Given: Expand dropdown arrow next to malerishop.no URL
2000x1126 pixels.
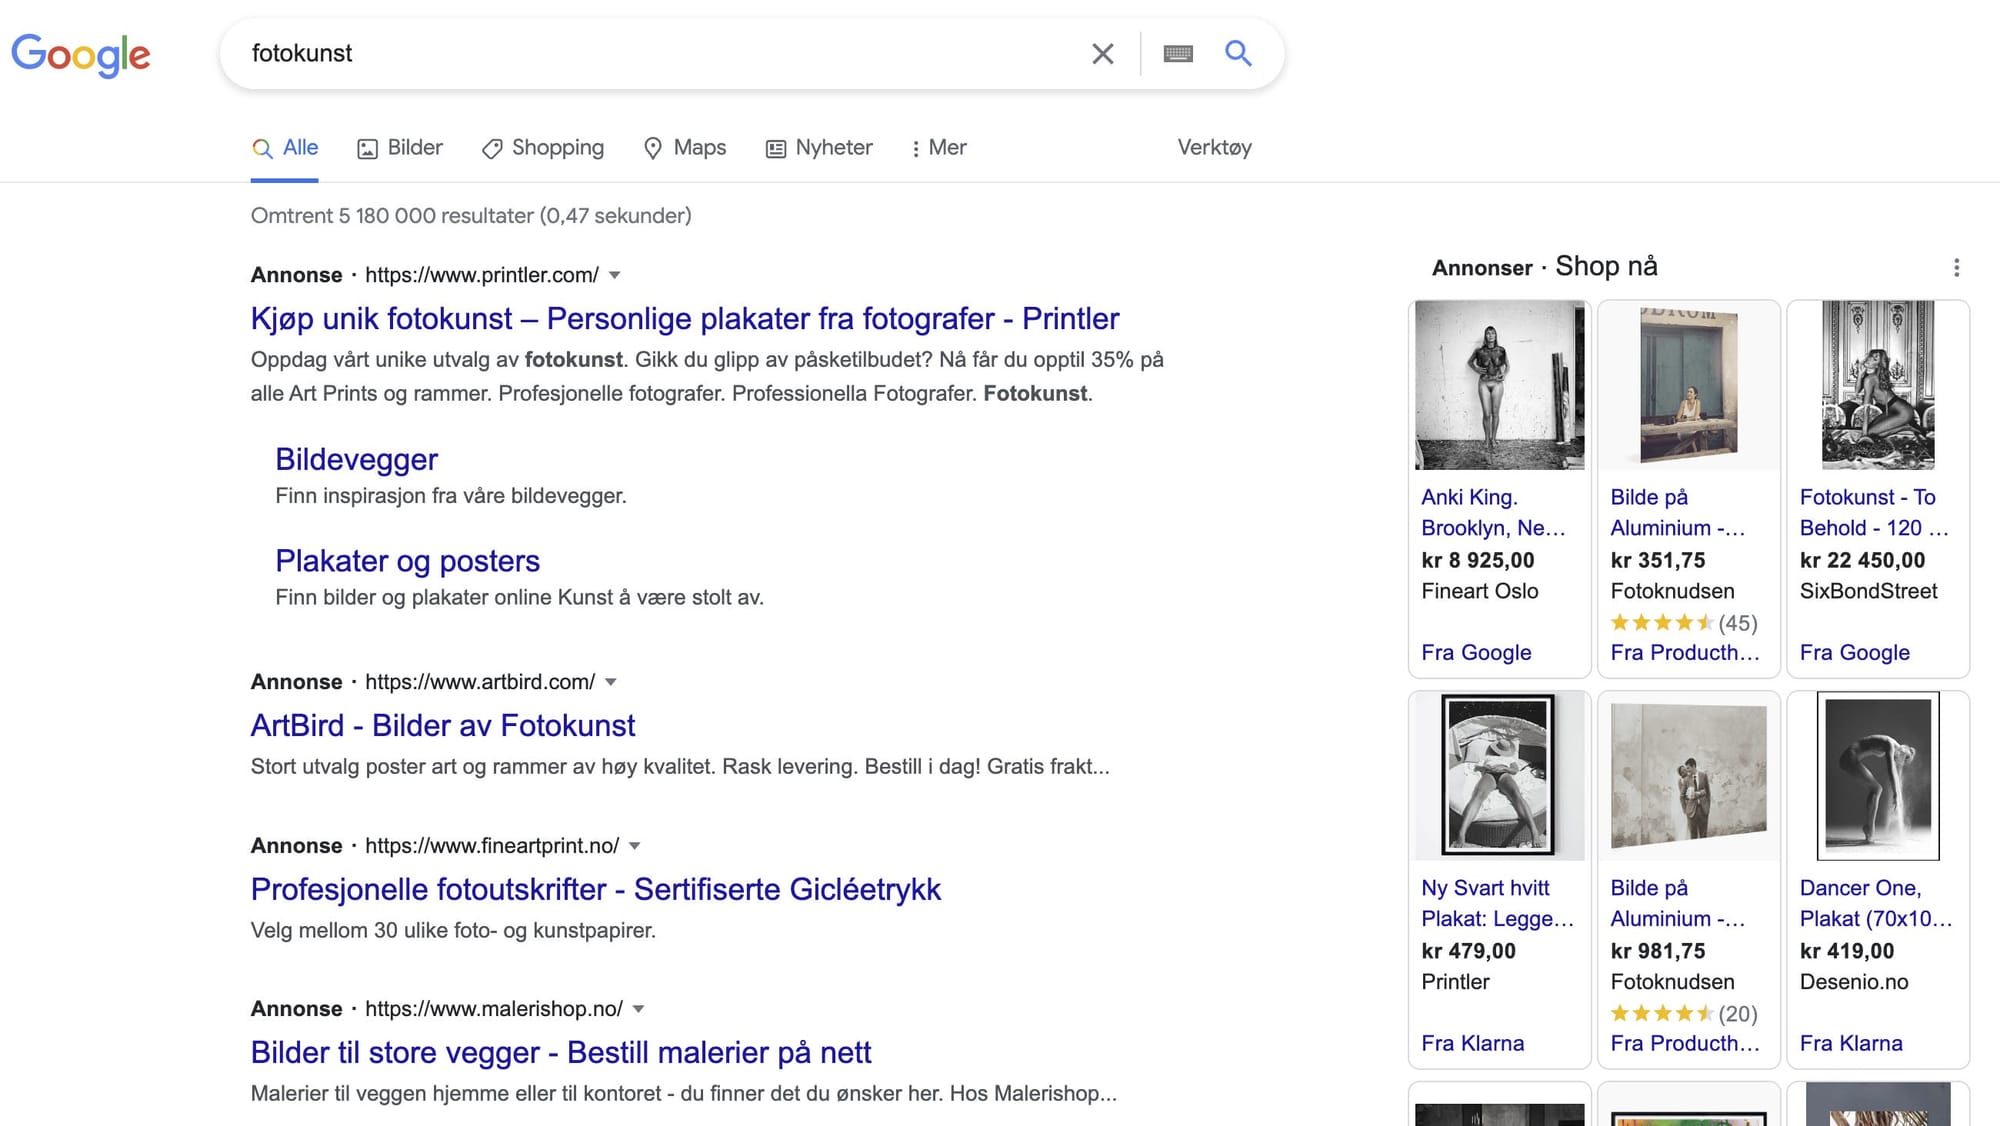Looking at the screenshot, I should (x=638, y=1009).
